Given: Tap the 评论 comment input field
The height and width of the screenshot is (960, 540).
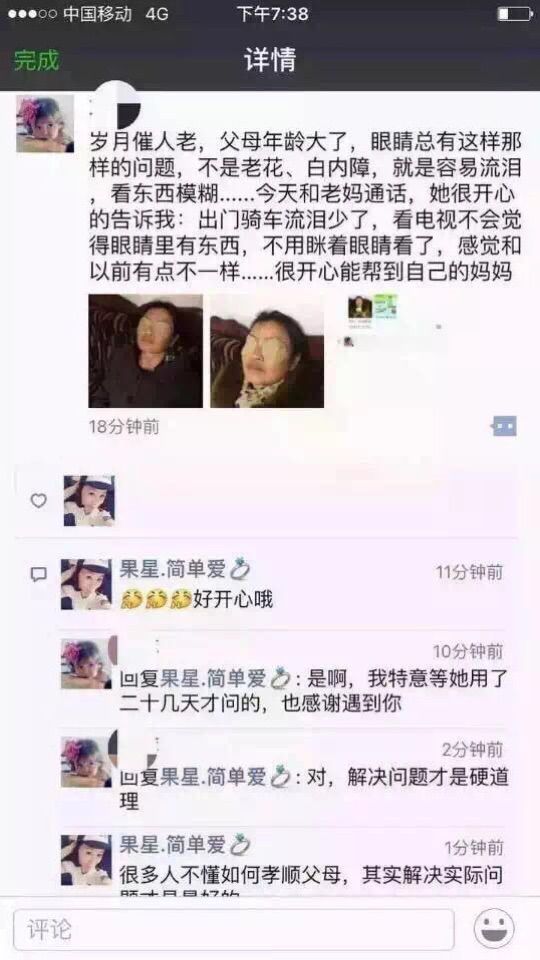Looking at the screenshot, I should pyautogui.click(x=234, y=930).
